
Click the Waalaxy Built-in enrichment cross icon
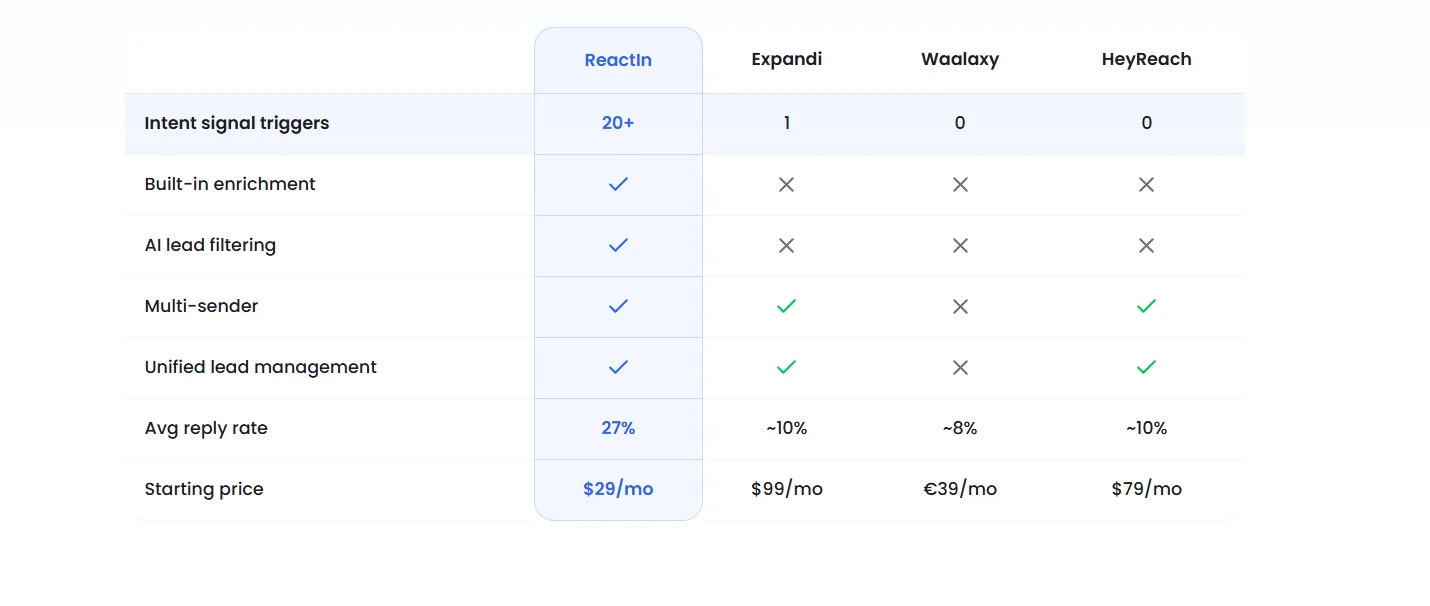(960, 184)
